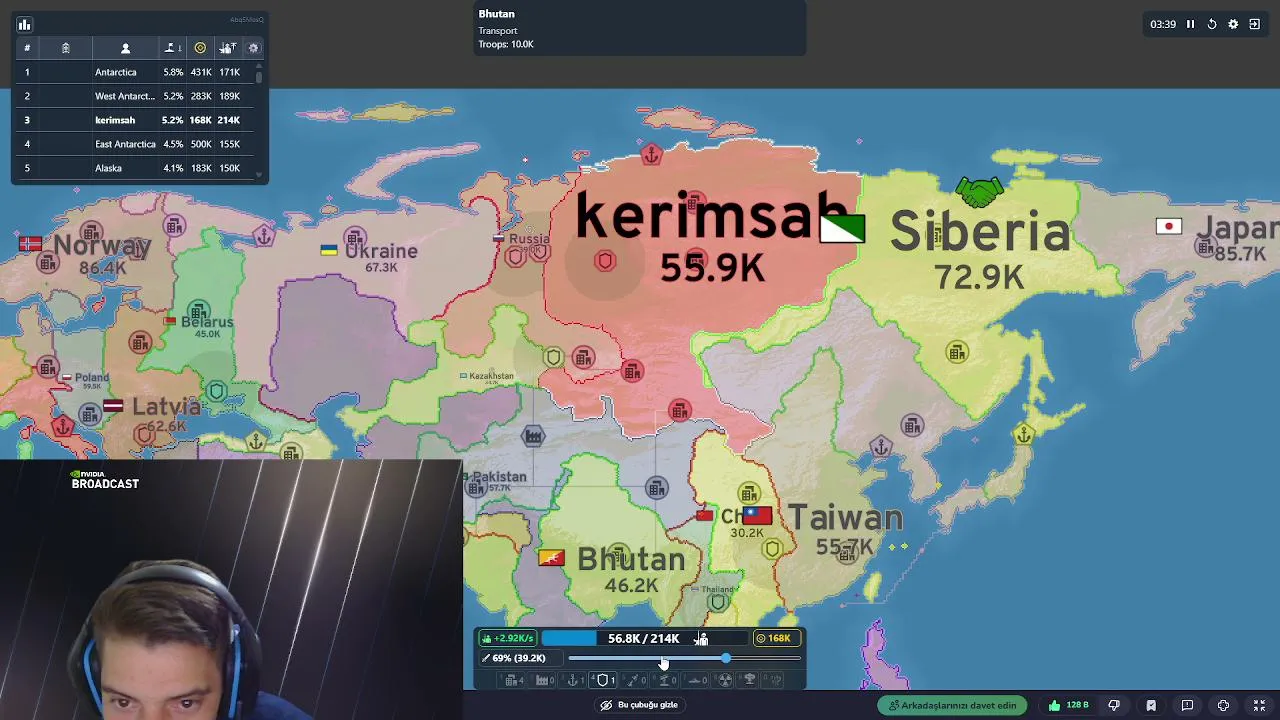
Task: Open game settings gear at top right
Action: (1233, 24)
